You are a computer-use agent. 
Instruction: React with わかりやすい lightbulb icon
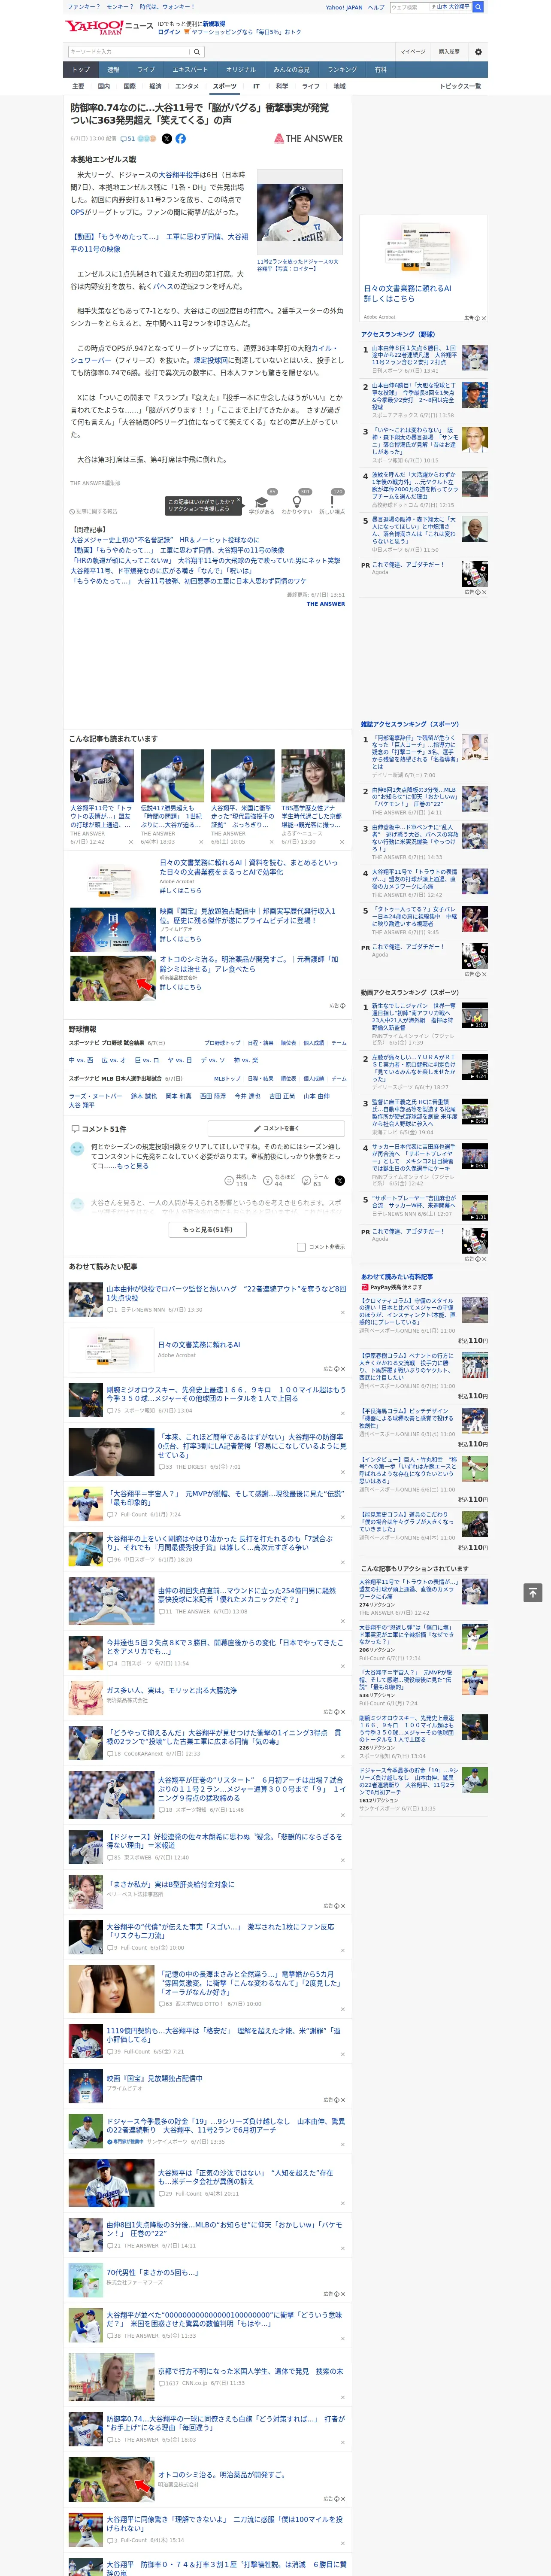pos(296,502)
